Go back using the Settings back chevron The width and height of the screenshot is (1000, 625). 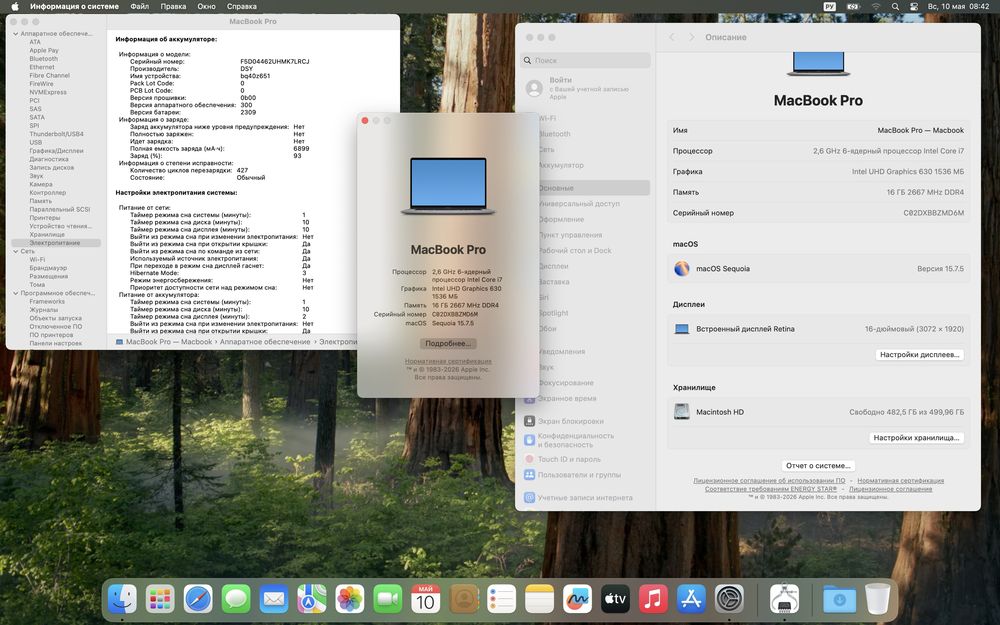click(x=672, y=38)
